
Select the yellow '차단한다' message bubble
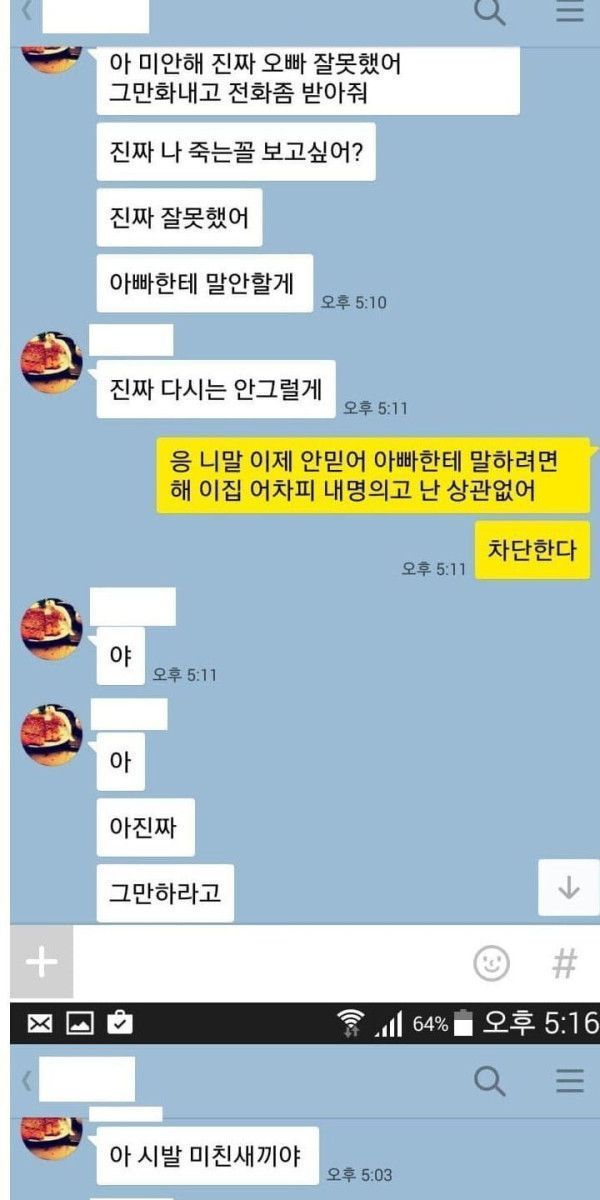click(x=532, y=550)
